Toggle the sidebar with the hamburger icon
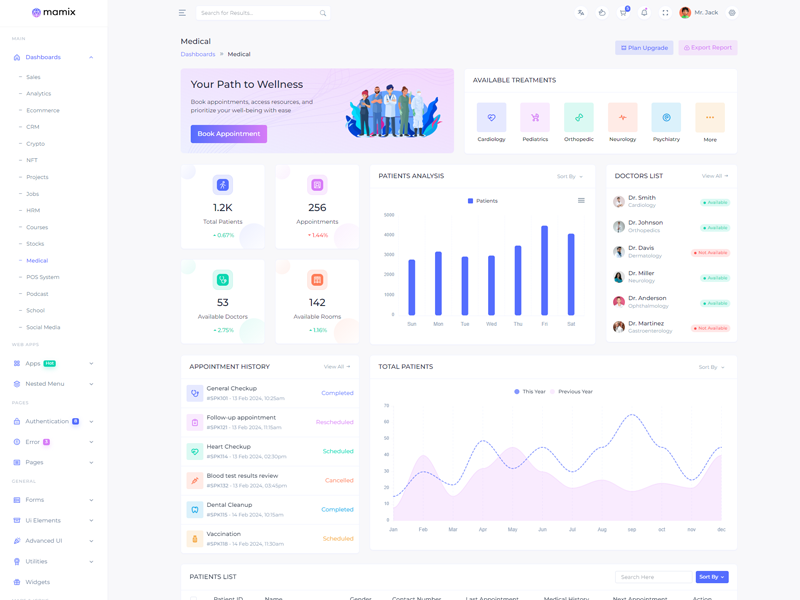This screenshot has height=600, width=800. coord(182,13)
